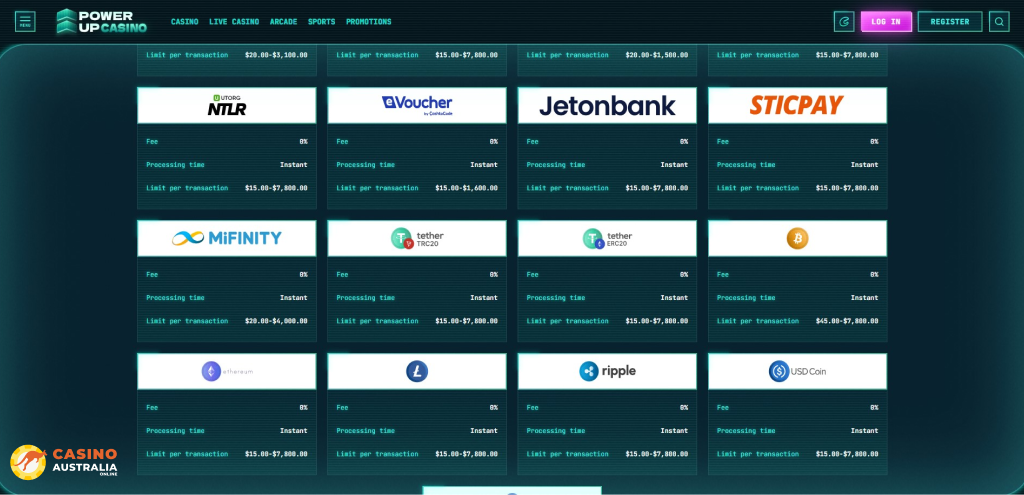1024x495 pixels.
Task: Click the Fee label under Utorg NTLR
Action: click(152, 142)
